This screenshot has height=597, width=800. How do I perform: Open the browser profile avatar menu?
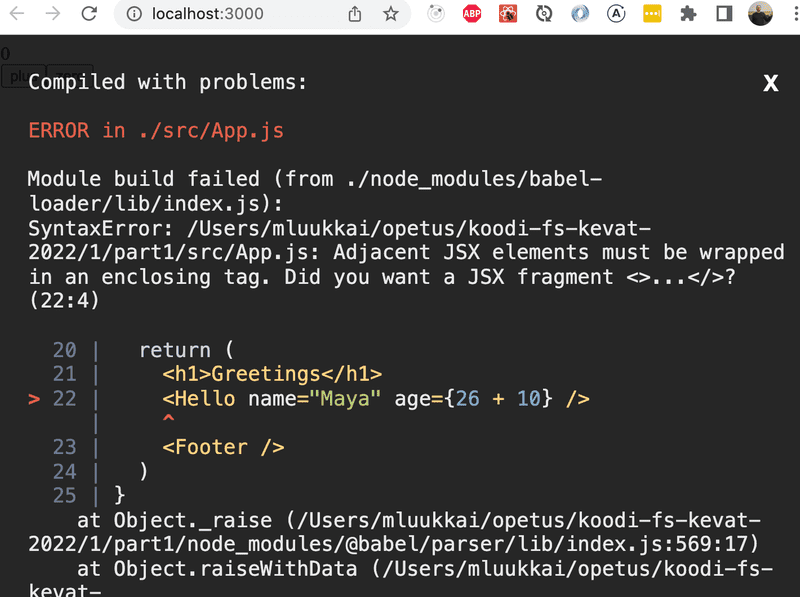[x=759, y=14]
